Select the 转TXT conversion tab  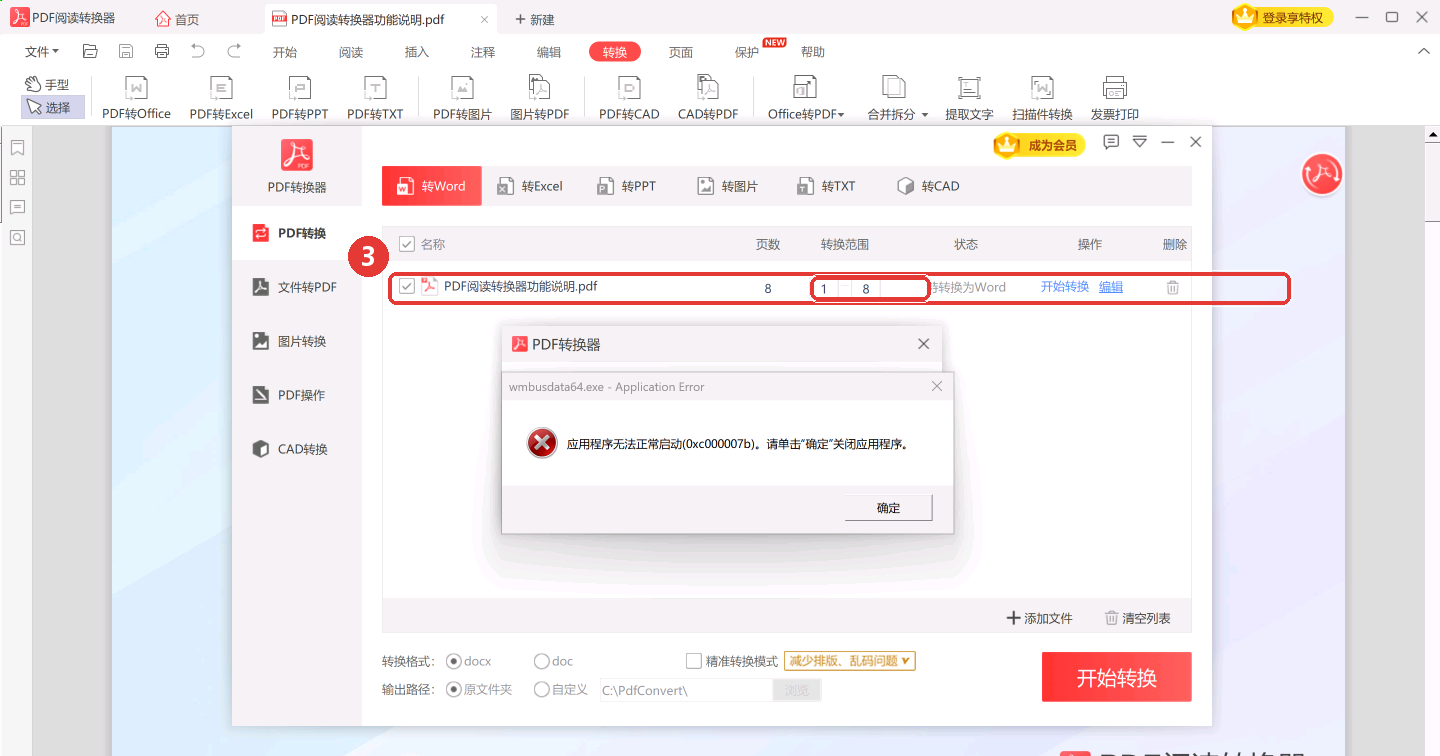[x=826, y=186]
